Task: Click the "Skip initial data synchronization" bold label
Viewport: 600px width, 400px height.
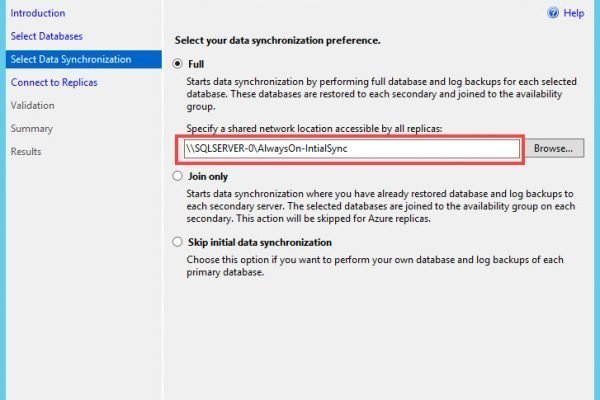Action: [x=259, y=242]
